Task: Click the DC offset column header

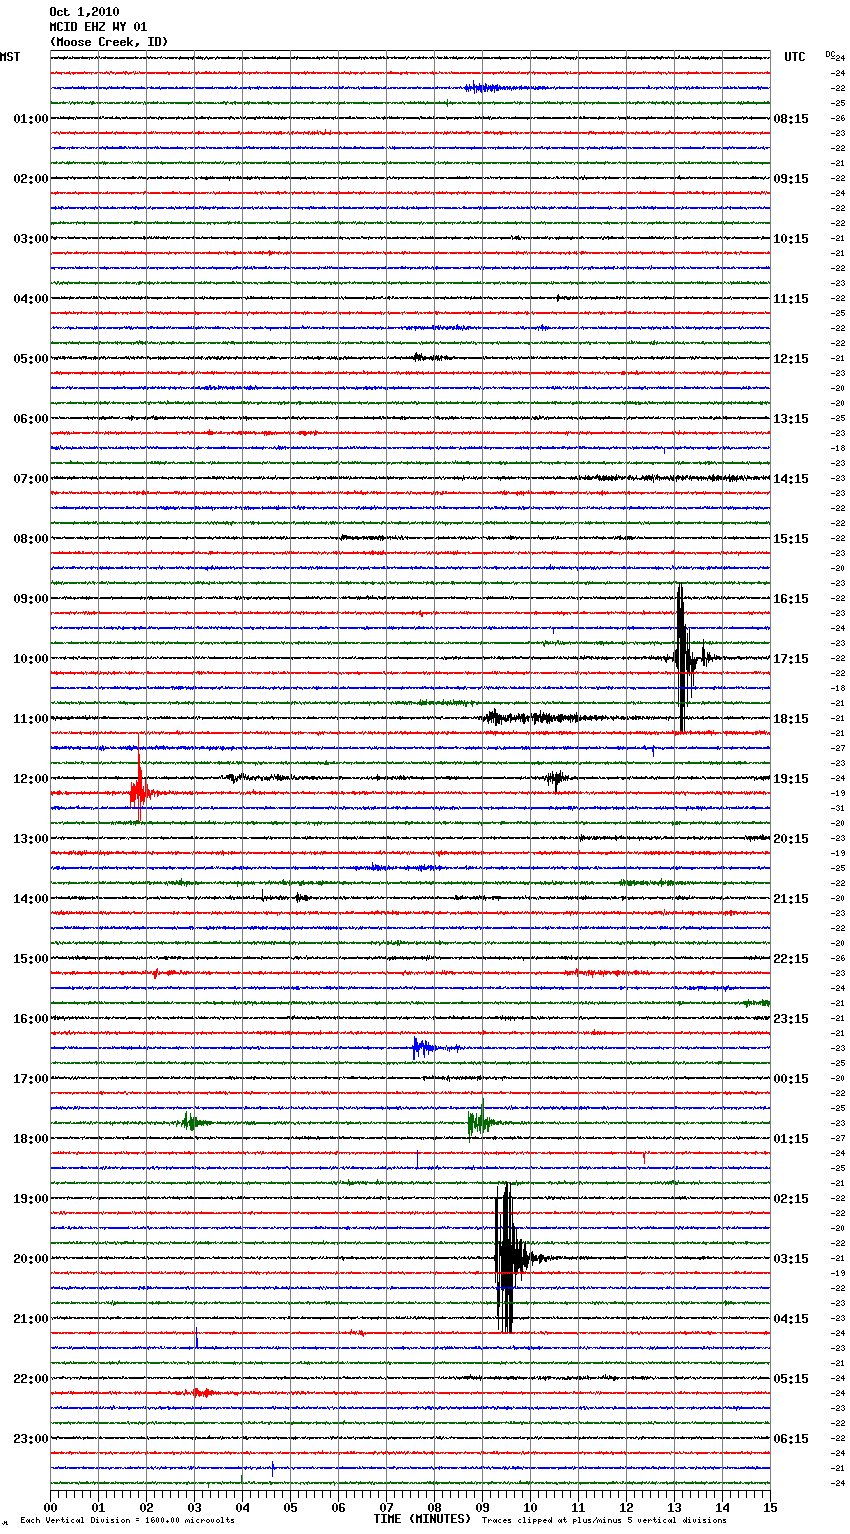Action: click(x=830, y=53)
